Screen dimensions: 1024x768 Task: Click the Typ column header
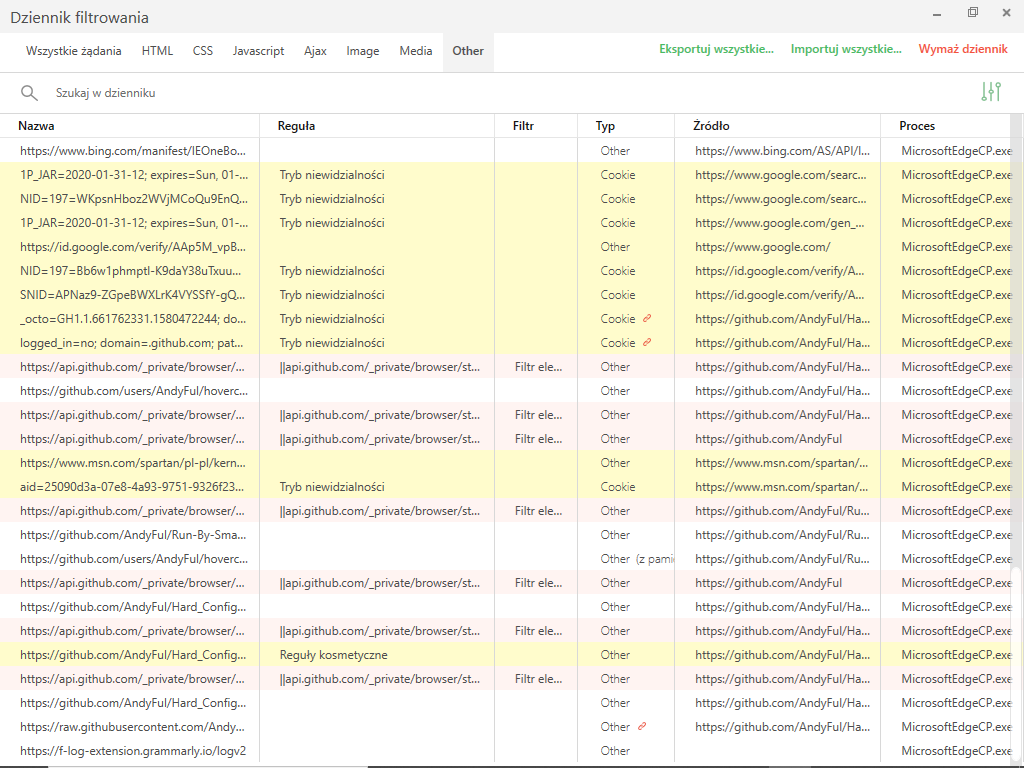(605, 126)
